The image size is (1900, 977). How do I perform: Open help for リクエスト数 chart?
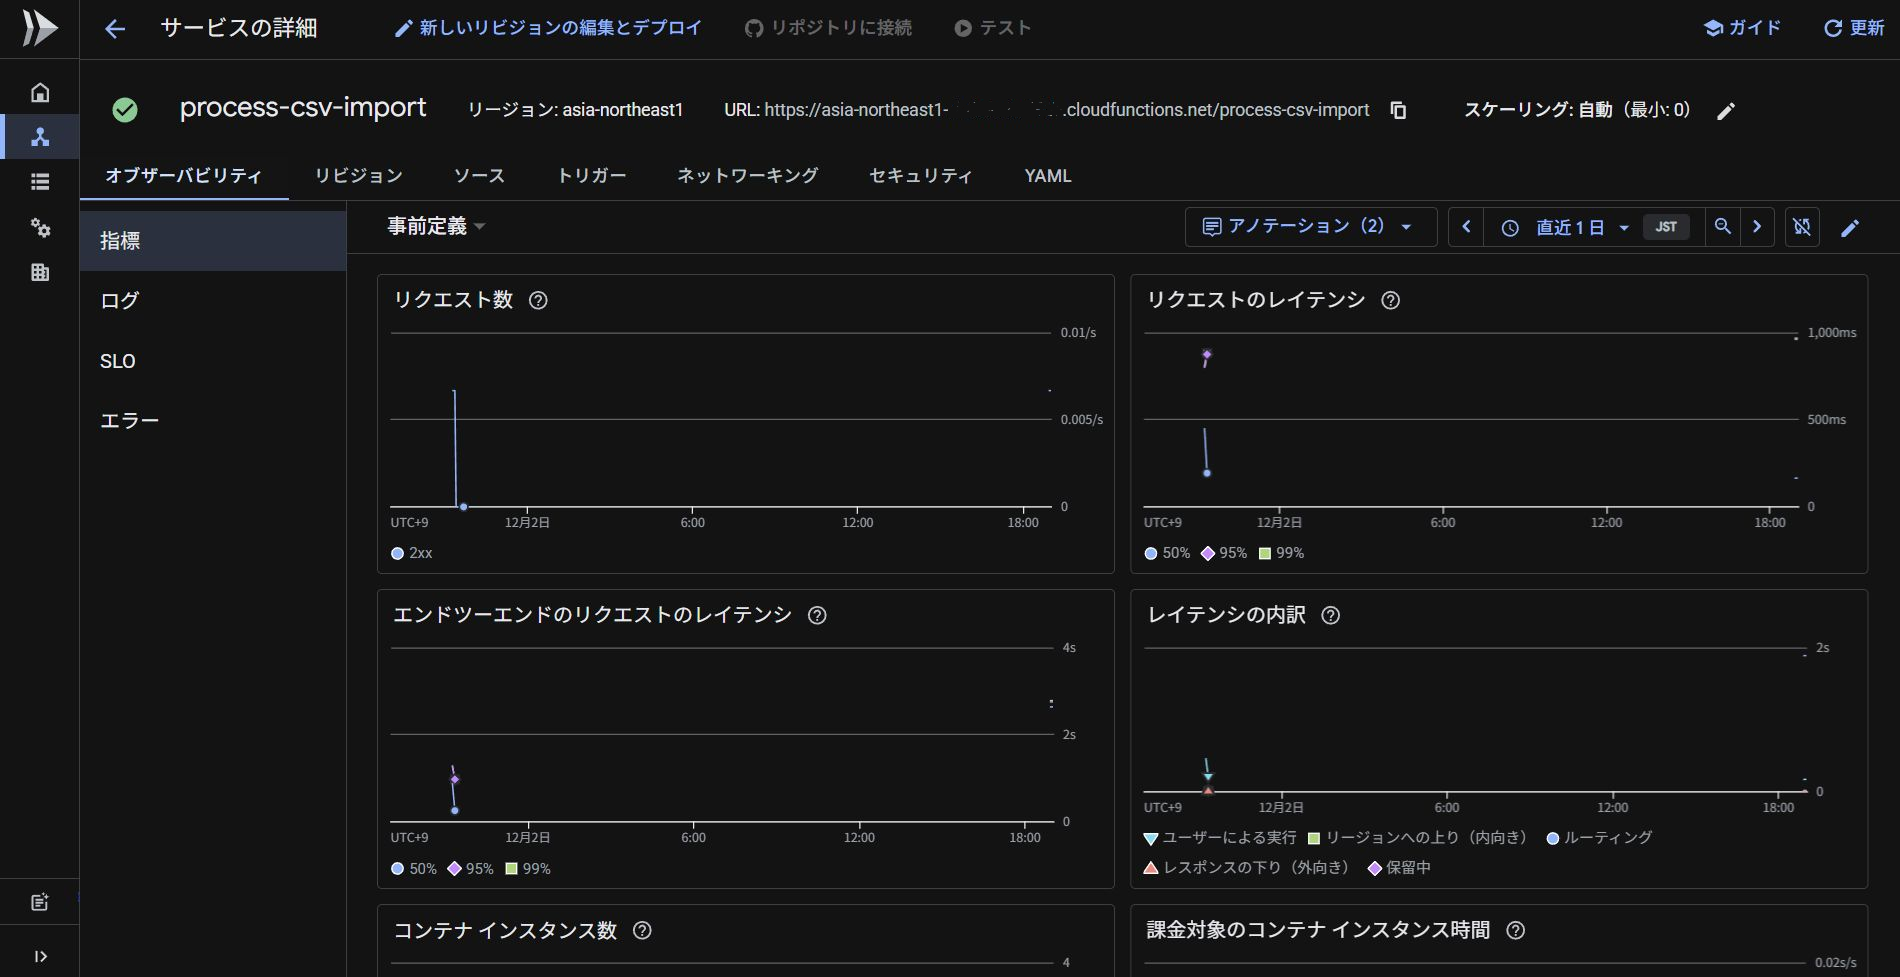pyautogui.click(x=538, y=300)
